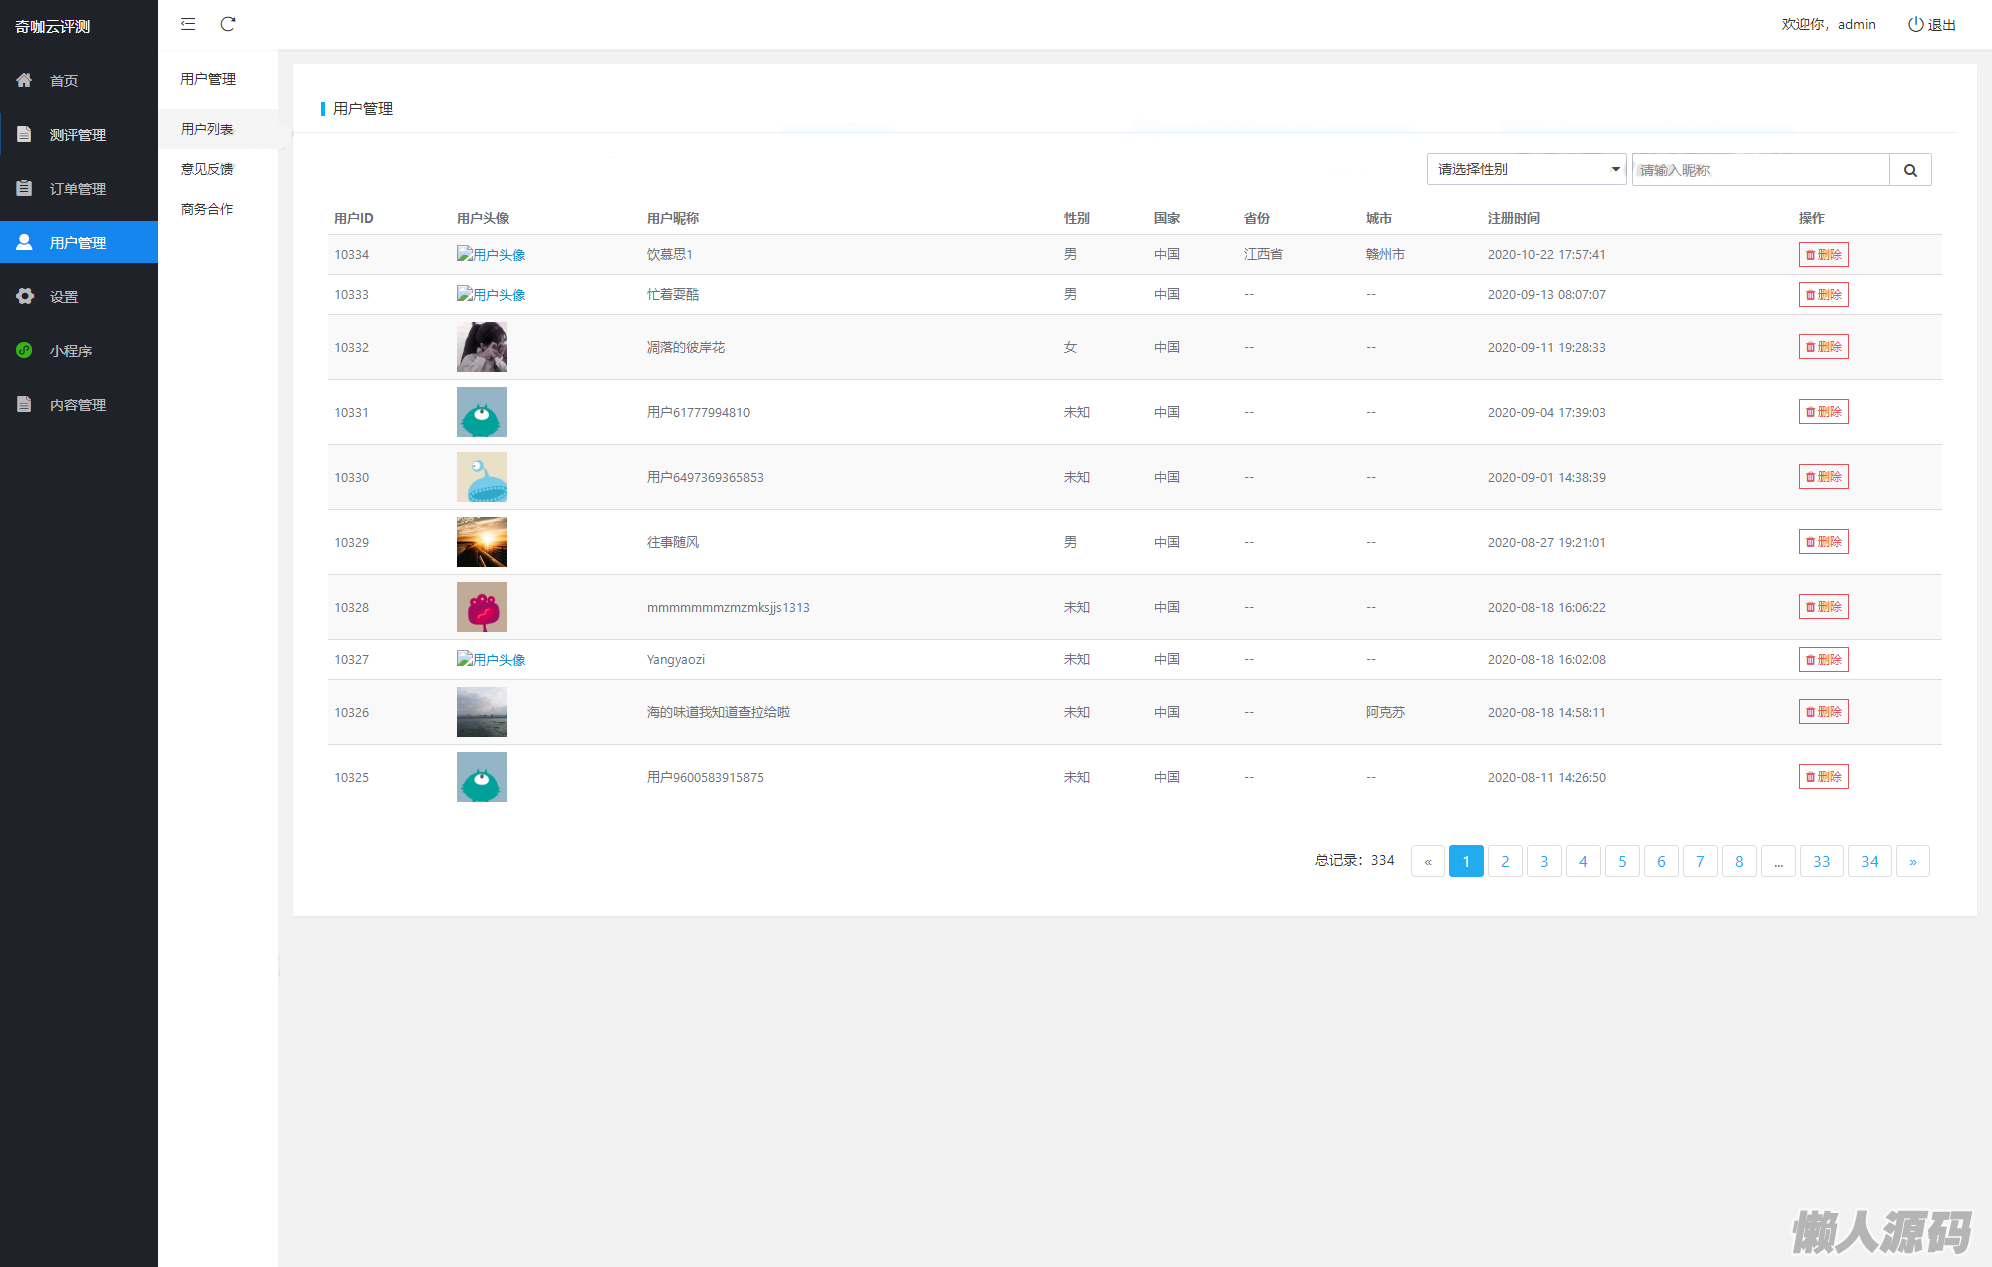Image resolution: width=1992 pixels, height=1267 pixels.
Task: Open 内容管理 in the sidebar
Action: pyautogui.click(x=78, y=404)
